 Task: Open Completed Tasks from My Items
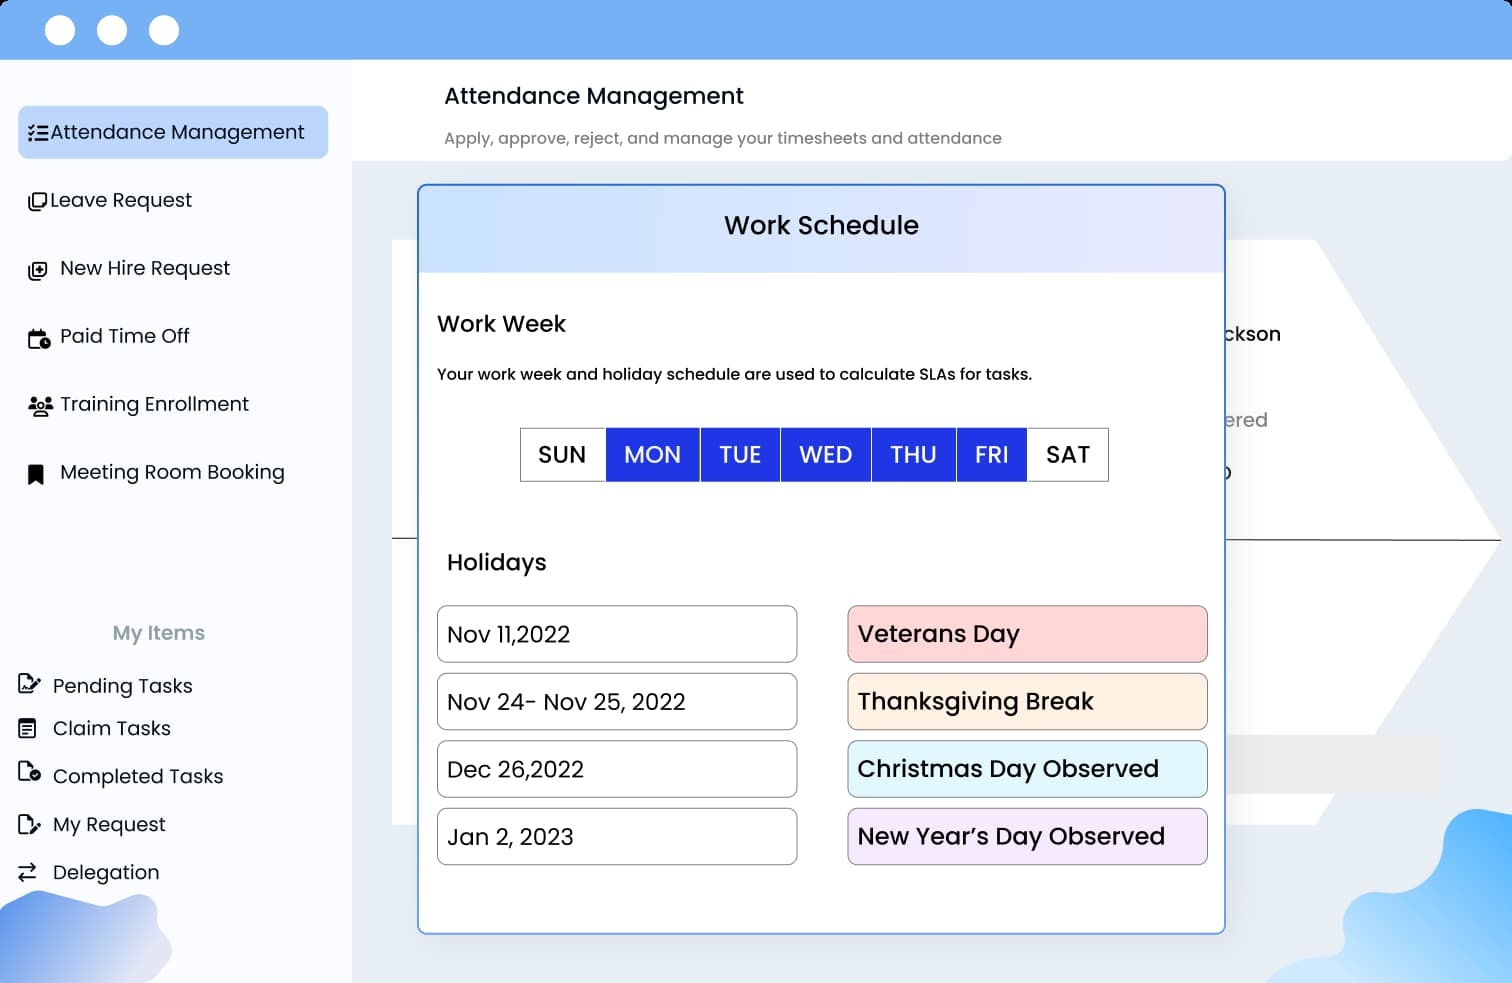tap(137, 776)
